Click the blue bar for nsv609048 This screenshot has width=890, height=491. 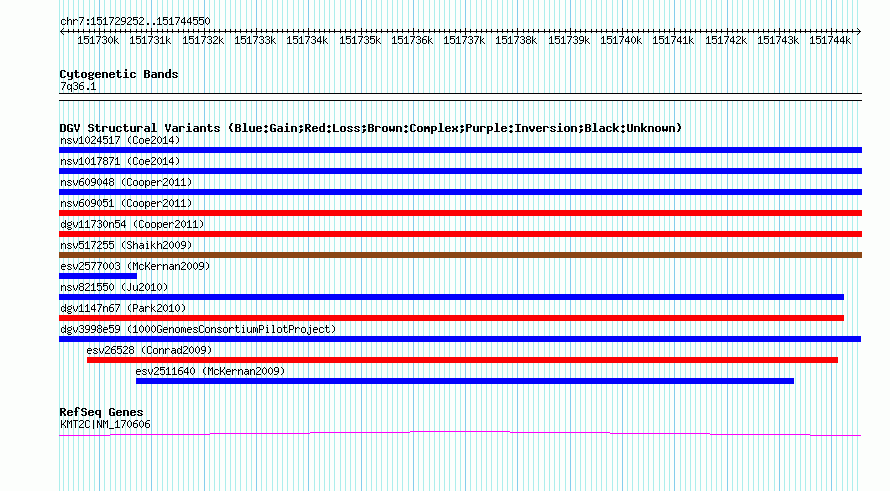coord(460,192)
